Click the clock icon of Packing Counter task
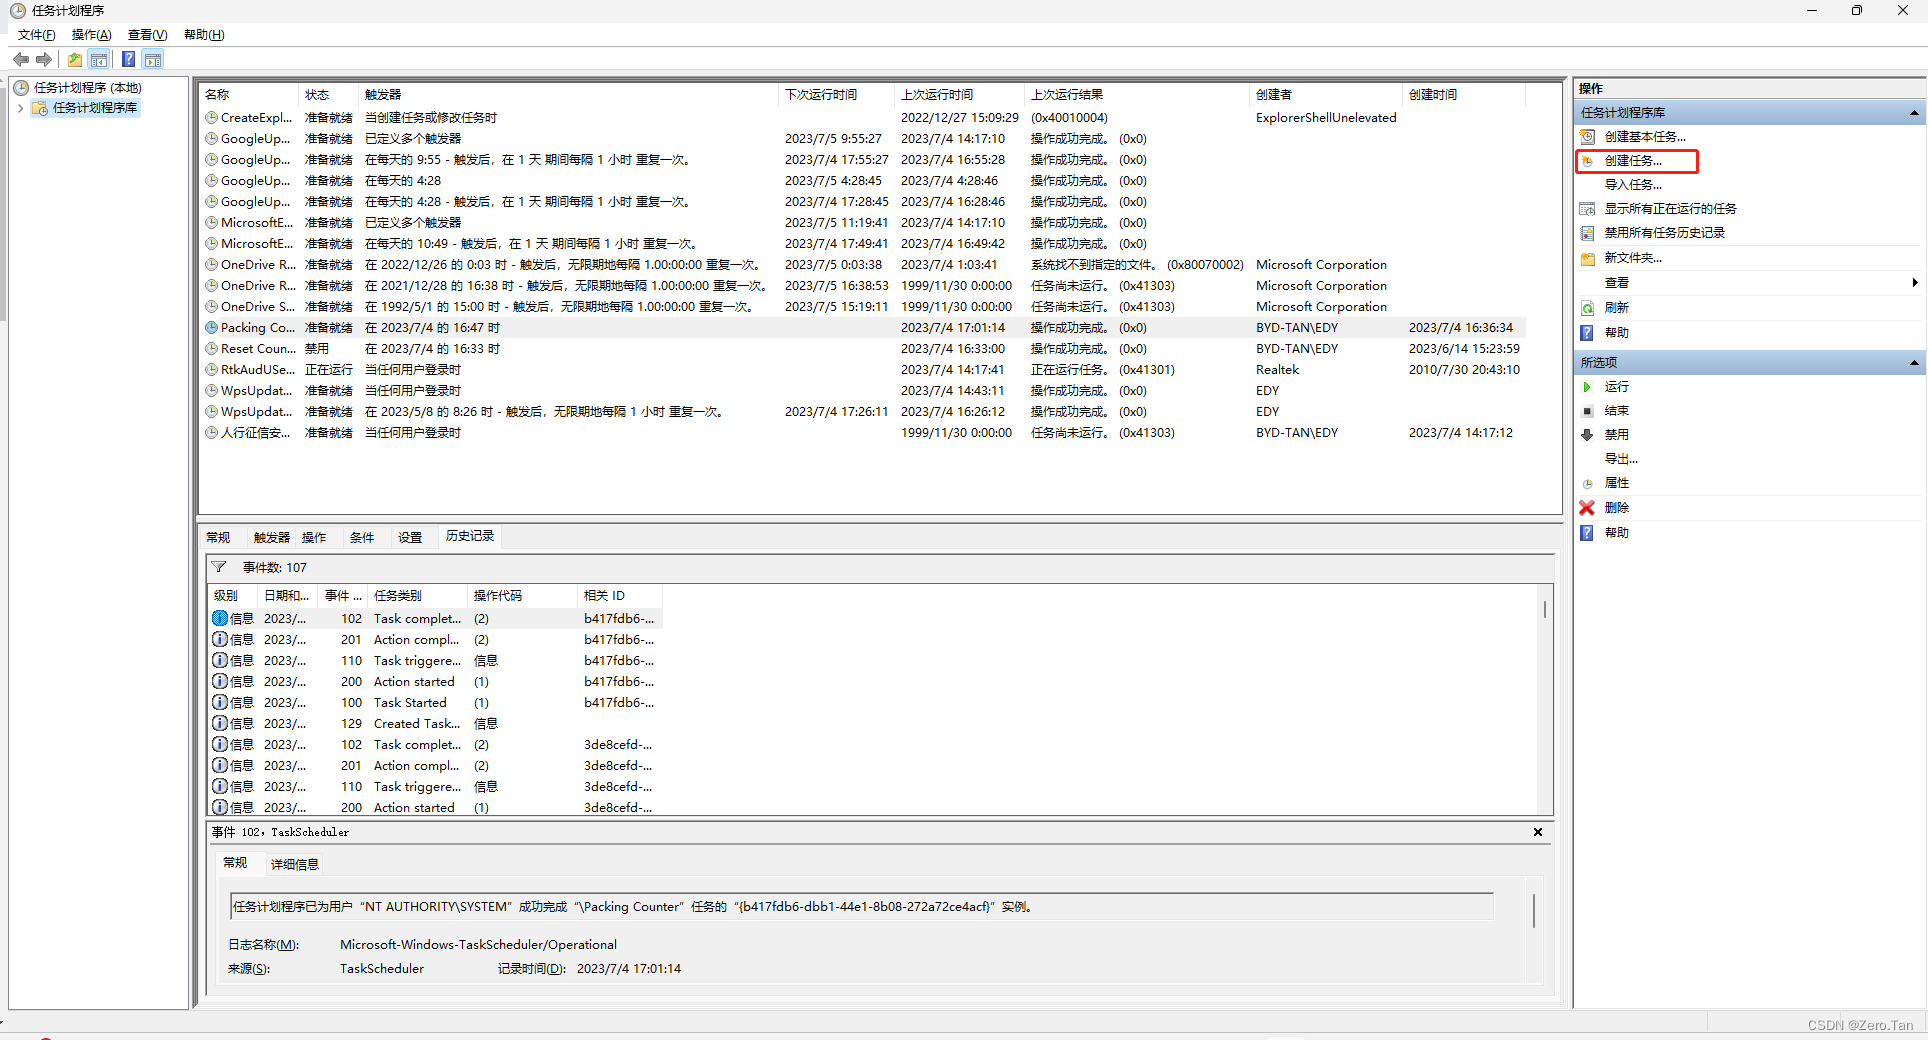This screenshot has height=1040, width=1928. 212,328
